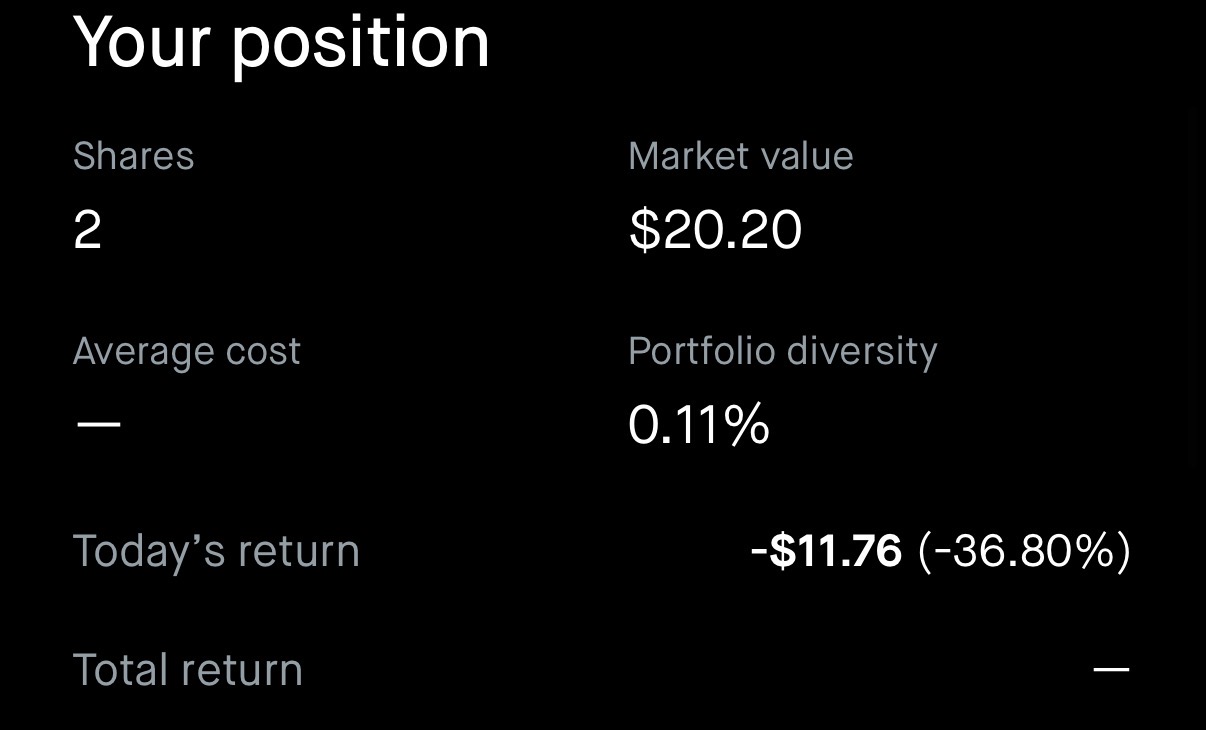Click the word "Your" in the heading

point(142,42)
